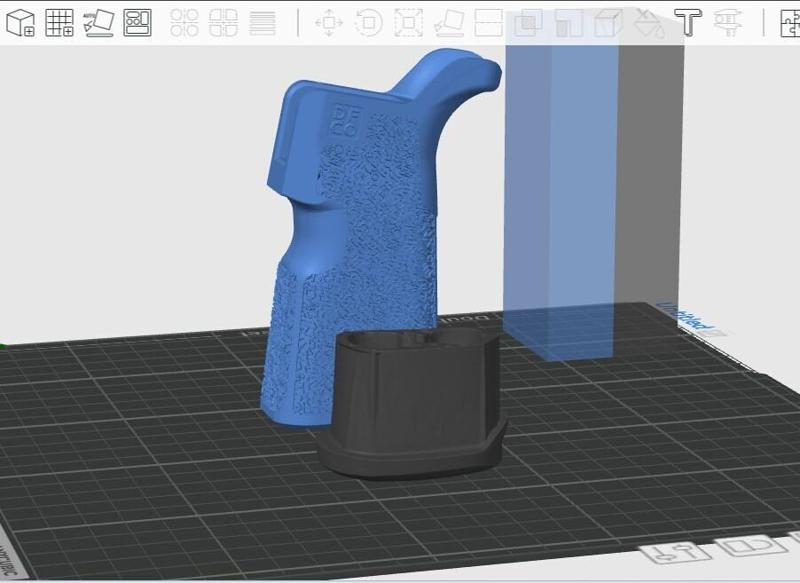Select the Color painting bucket tool
This screenshot has width=800, height=583.
[648, 23]
